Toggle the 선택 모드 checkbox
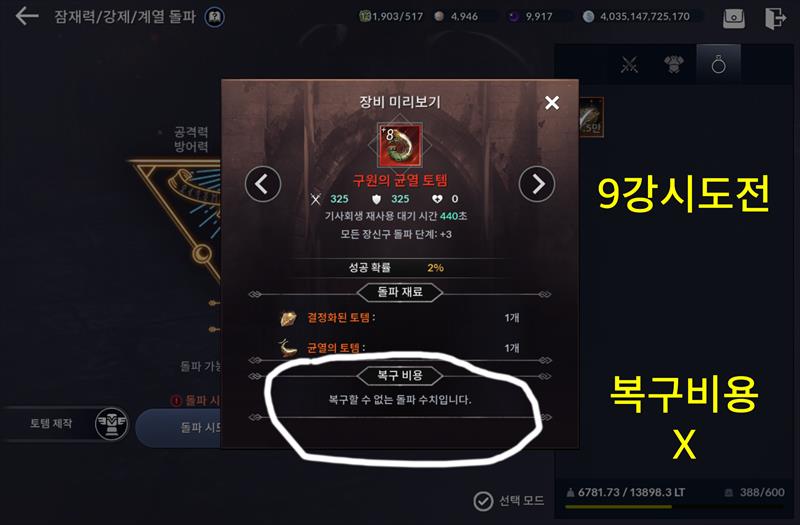800x525 pixels. click(483, 501)
